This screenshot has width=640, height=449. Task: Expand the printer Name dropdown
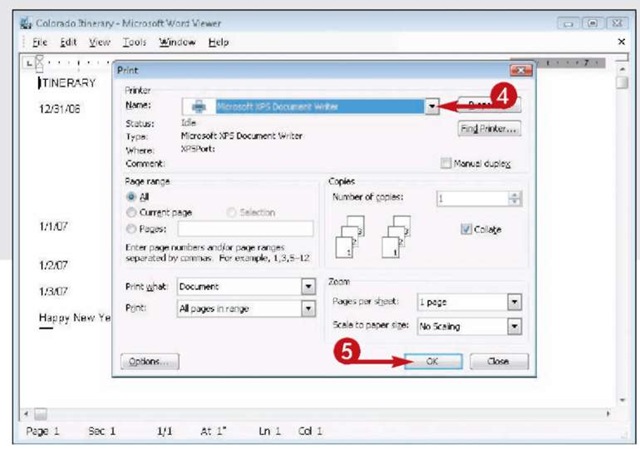pos(431,107)
